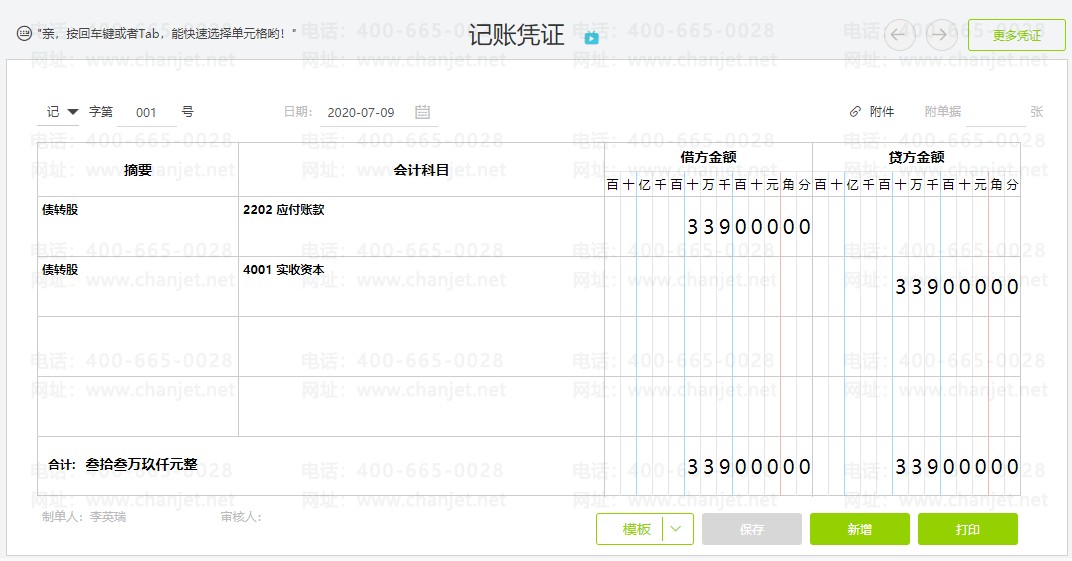This screenshot has height=561, width=1072.
Task: Click the 附单据 count input field
Action: 996,112
